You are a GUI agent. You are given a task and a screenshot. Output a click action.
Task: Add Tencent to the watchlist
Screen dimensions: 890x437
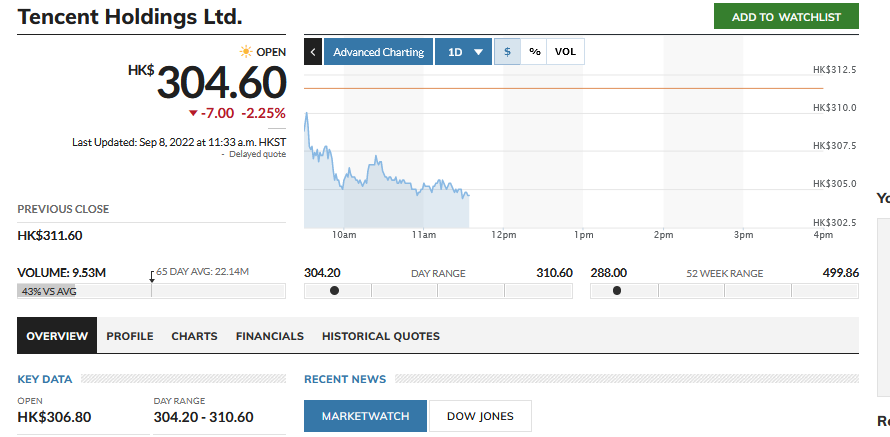(786, 16)
